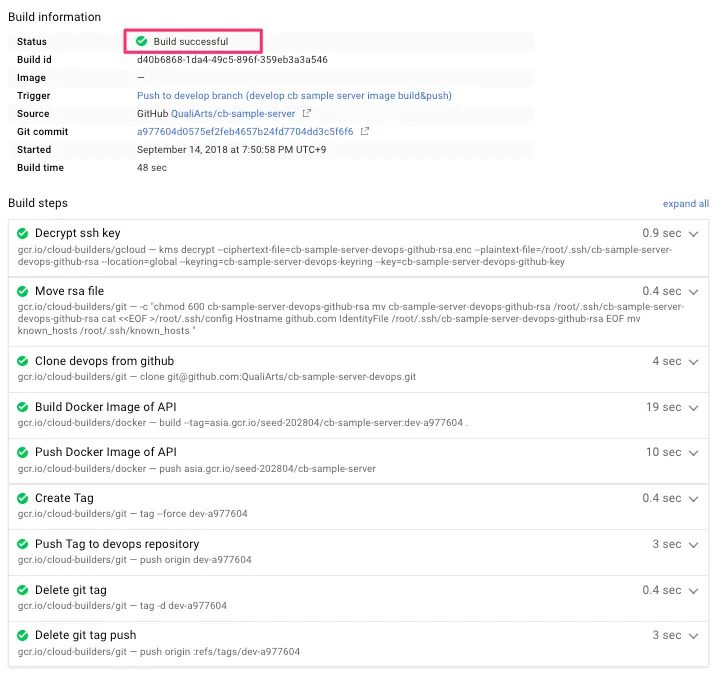Expand the Push Docker Image of API chevron
725x683 pixels.
694,452
